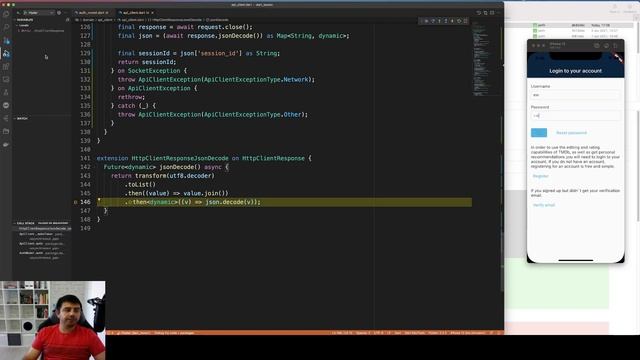Click 'rethrow' on line 134
Viewport: 640px width, 360px height.
[x=130, y=97]
